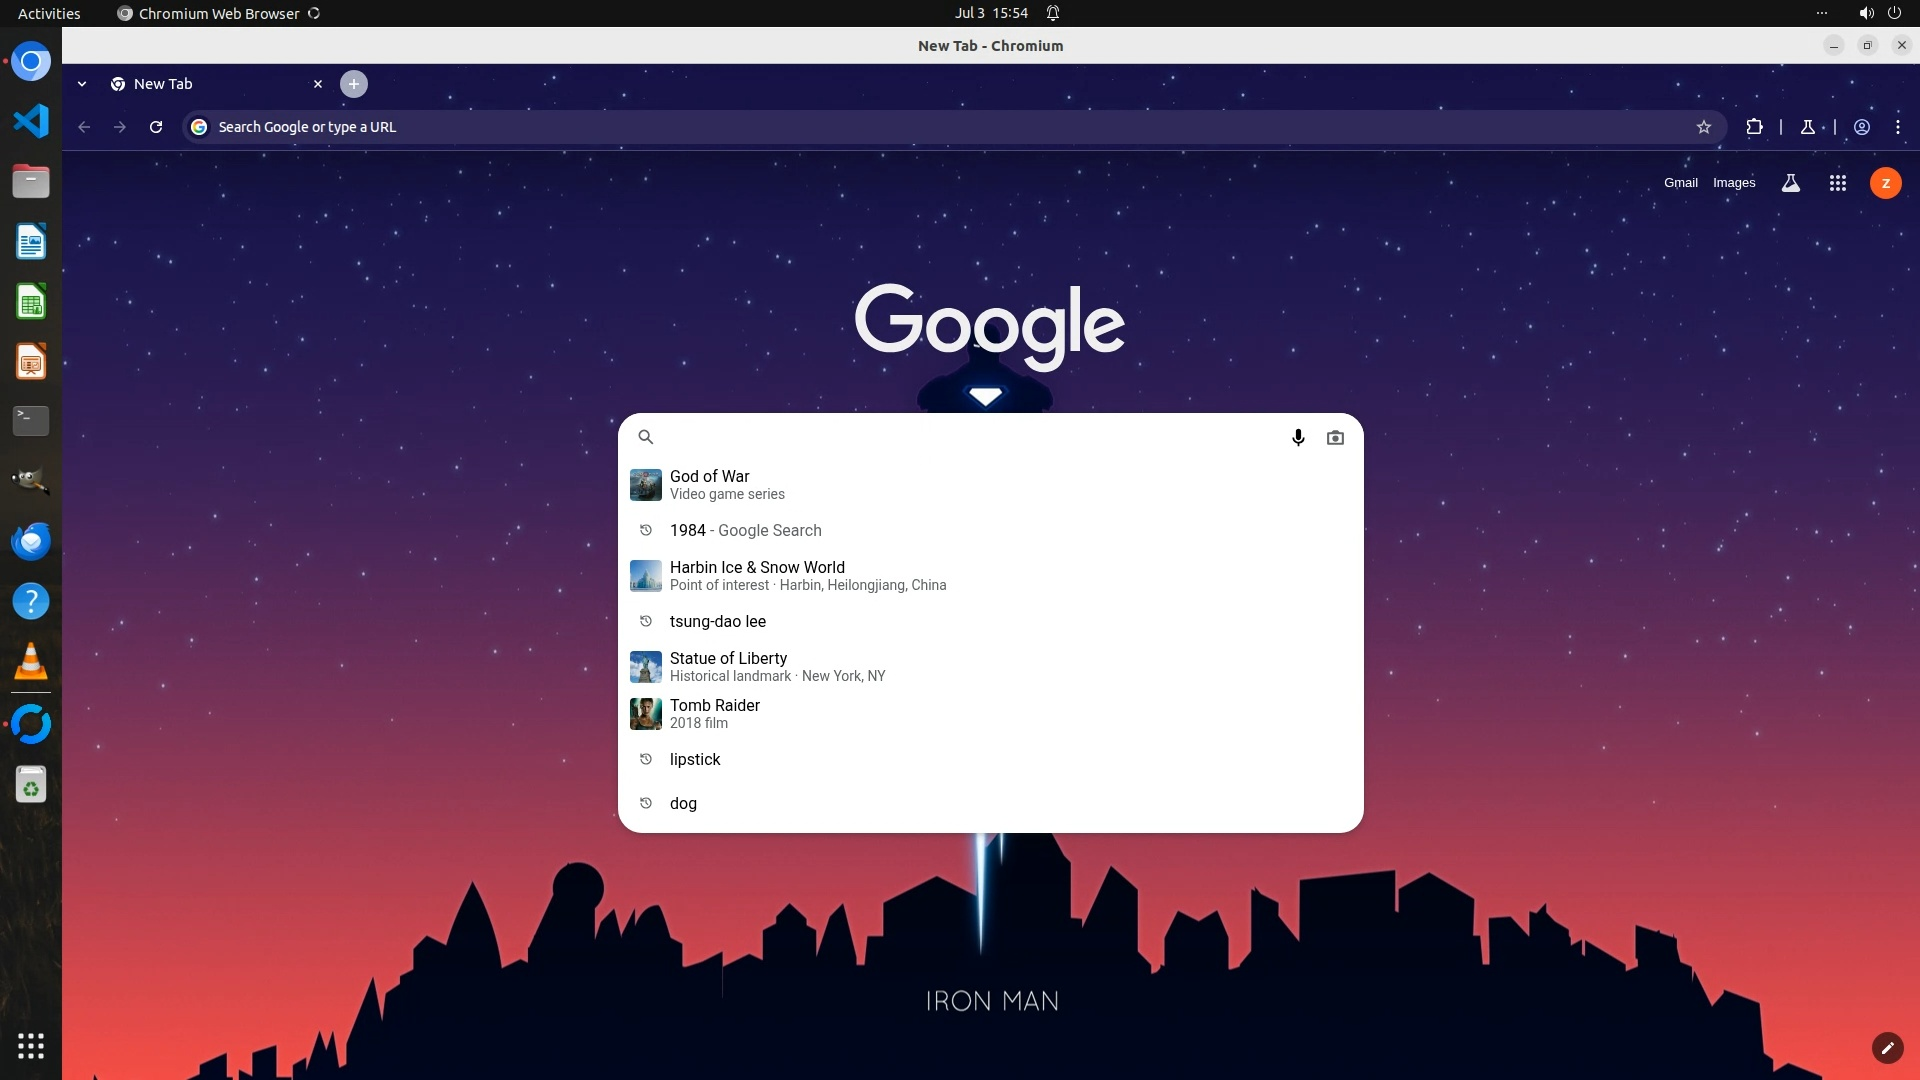1920x1080 pixels.
Task: Select the New Tab tab
Action: pyautogui.click(x=200, y=84)
